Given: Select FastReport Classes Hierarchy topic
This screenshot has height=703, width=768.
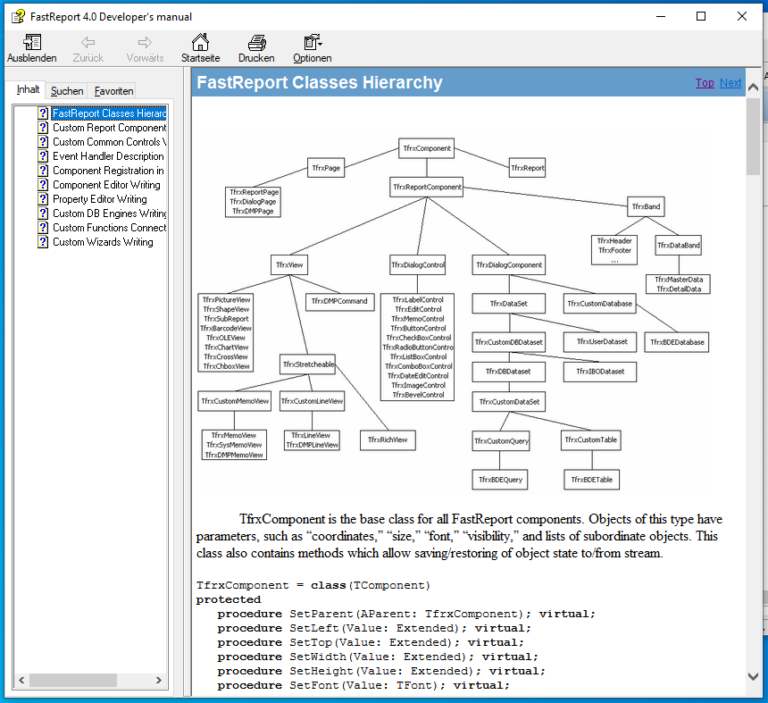Looking at the screenshot, I should coord(109,114).
